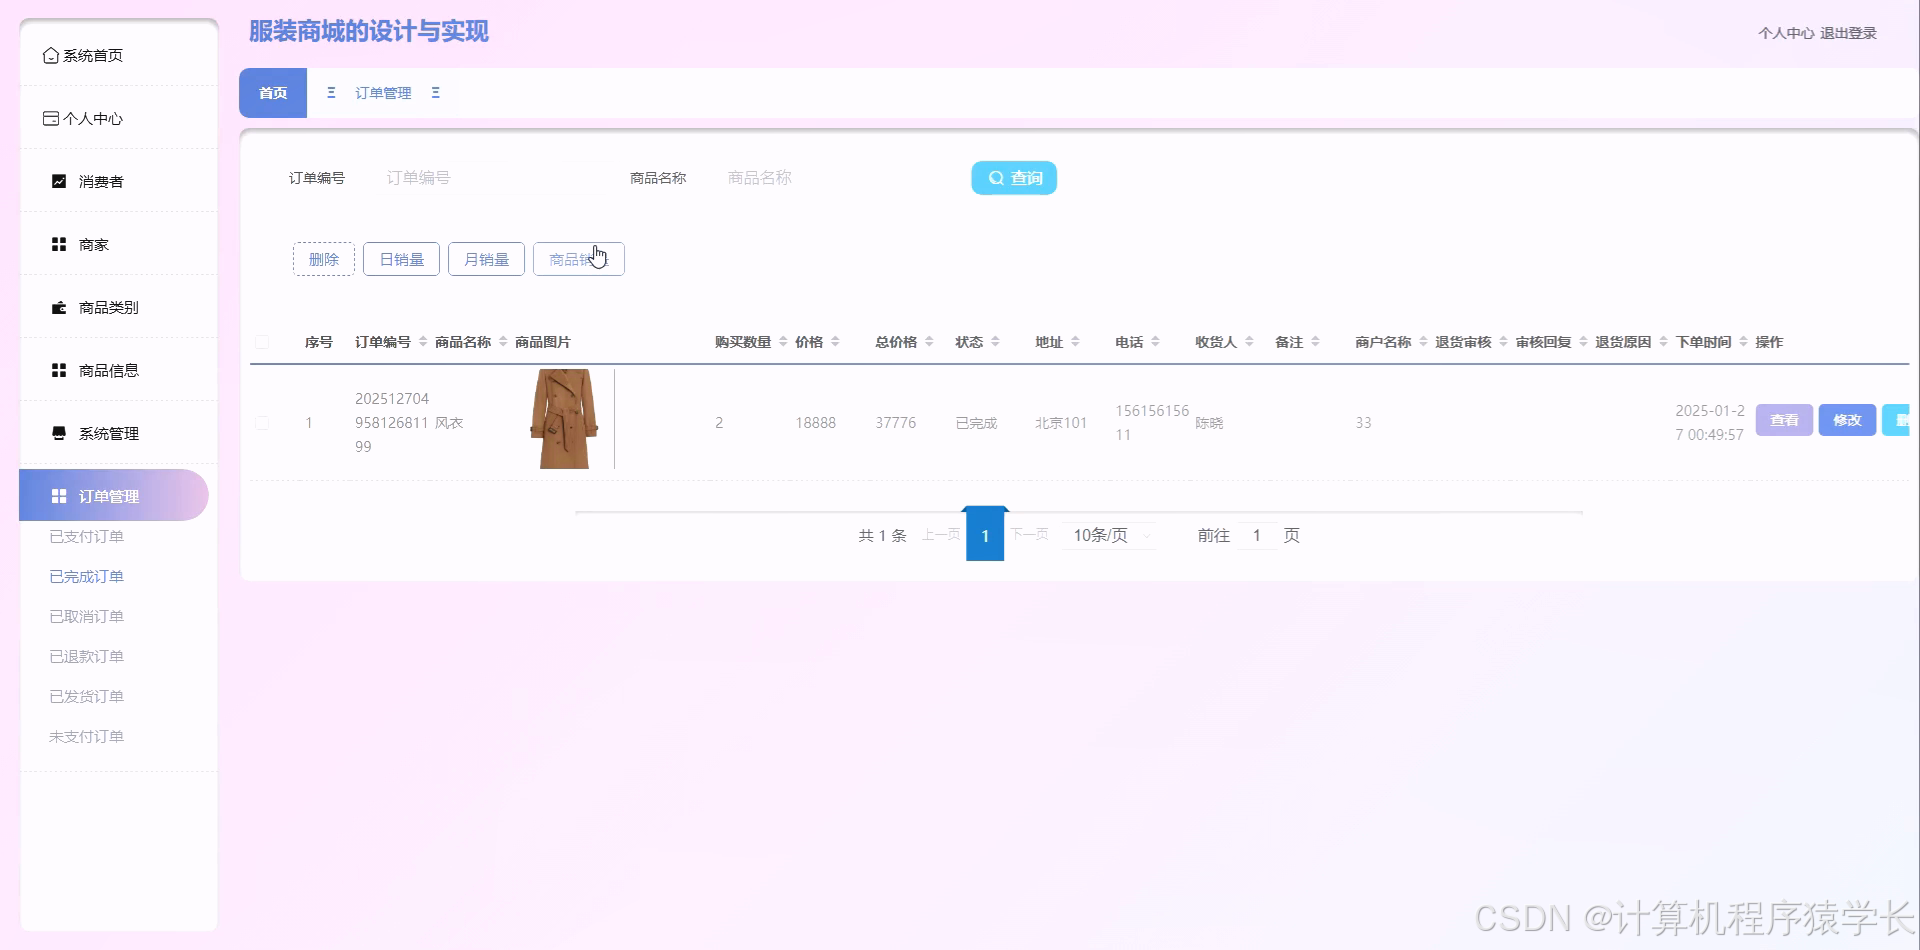Click the total price cell 37776
This screenshot has height=950, width=1920.
(895, 423)
